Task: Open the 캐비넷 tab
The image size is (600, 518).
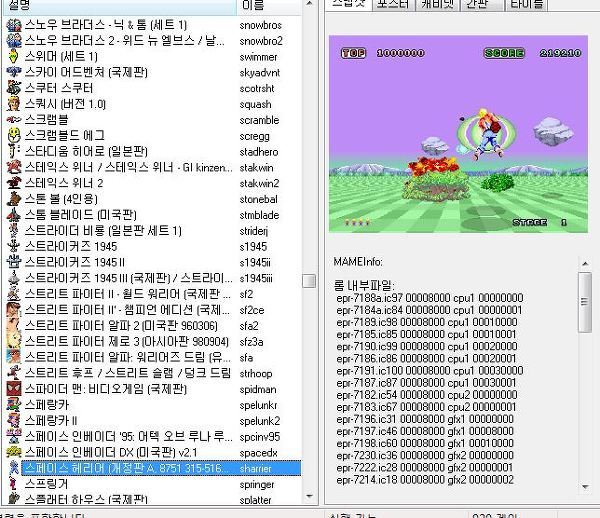Action: [x=437, y=4]
